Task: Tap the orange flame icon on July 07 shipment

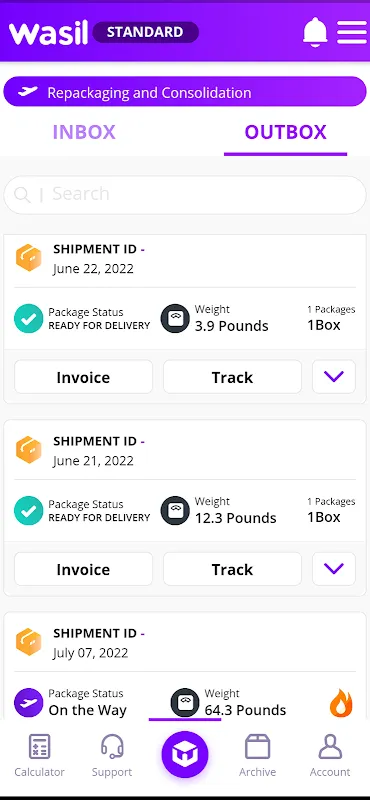Action: point(341,703)
